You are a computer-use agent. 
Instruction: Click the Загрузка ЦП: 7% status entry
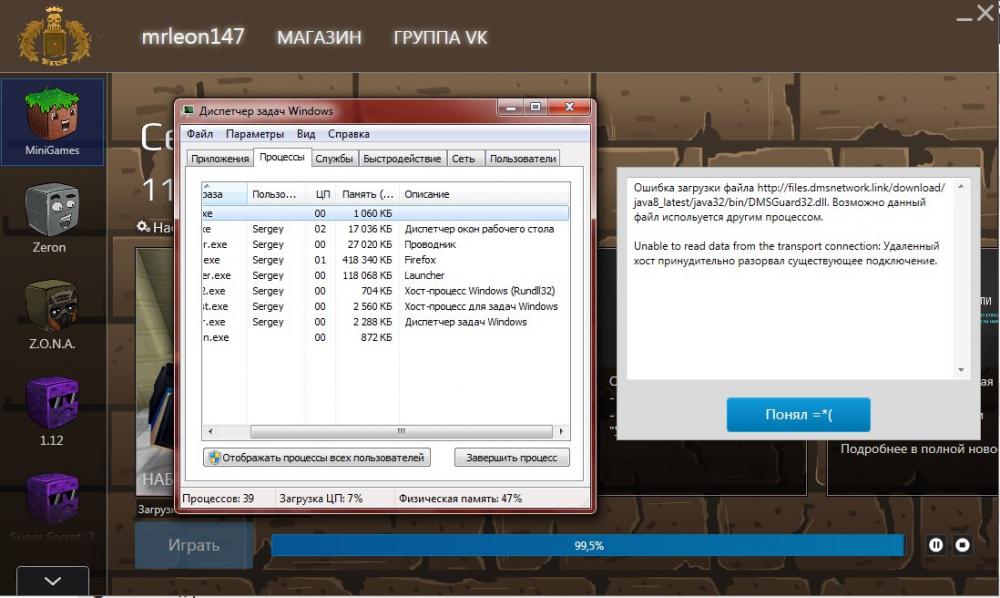[x=321, y=499]
